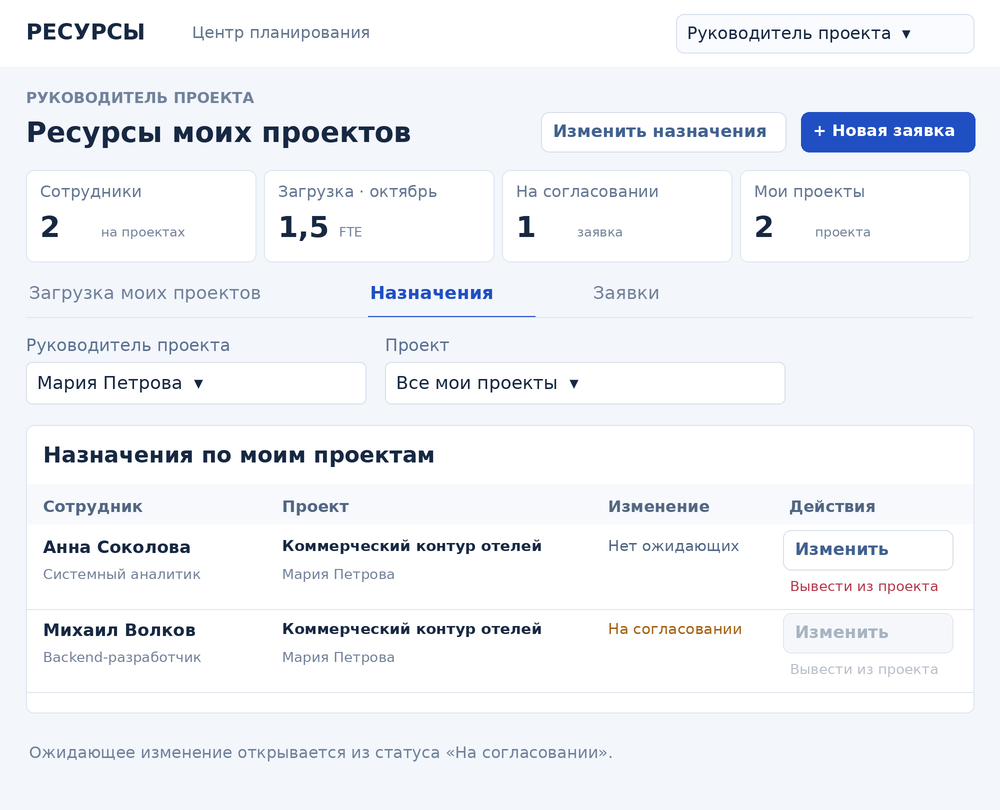Screen dimensions: 1000x810
Task: Open the 'Все мои проекты' project filter
Action: [585, 383]
